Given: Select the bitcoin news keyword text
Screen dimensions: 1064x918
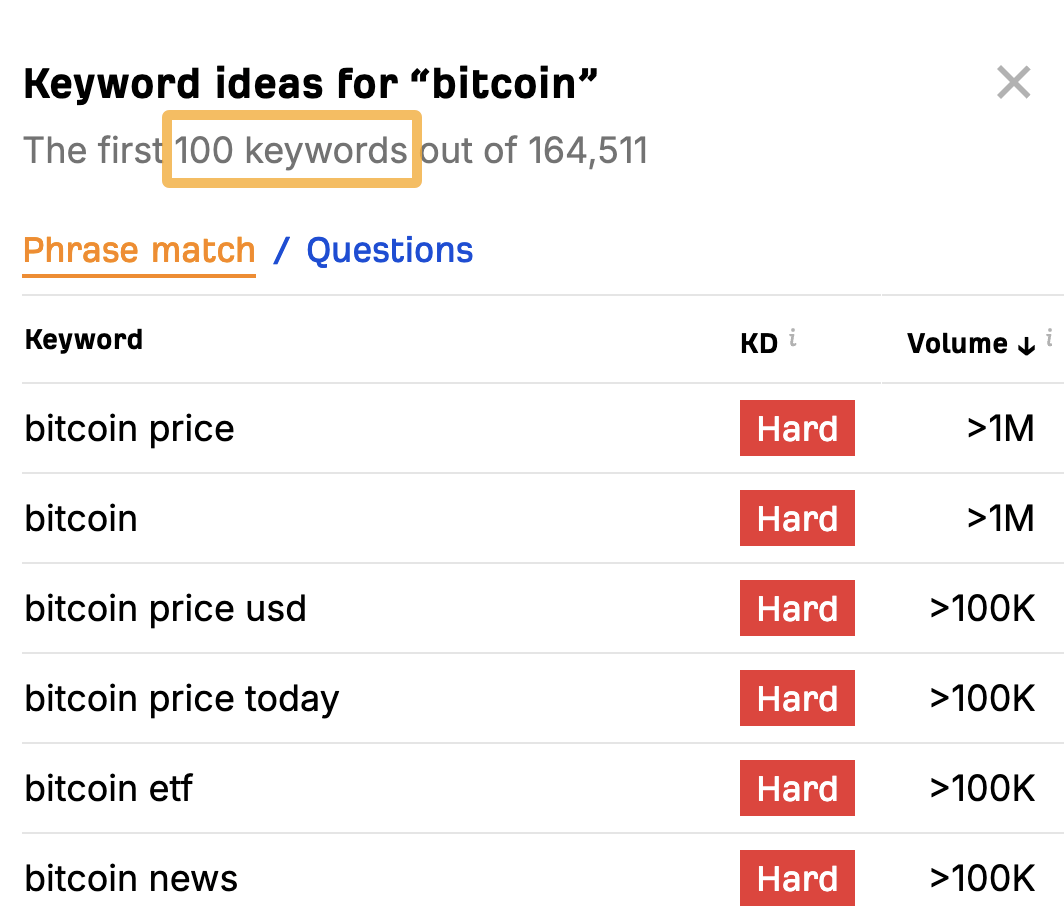Looking at the screenshot, I should click(x=130, y=877).
